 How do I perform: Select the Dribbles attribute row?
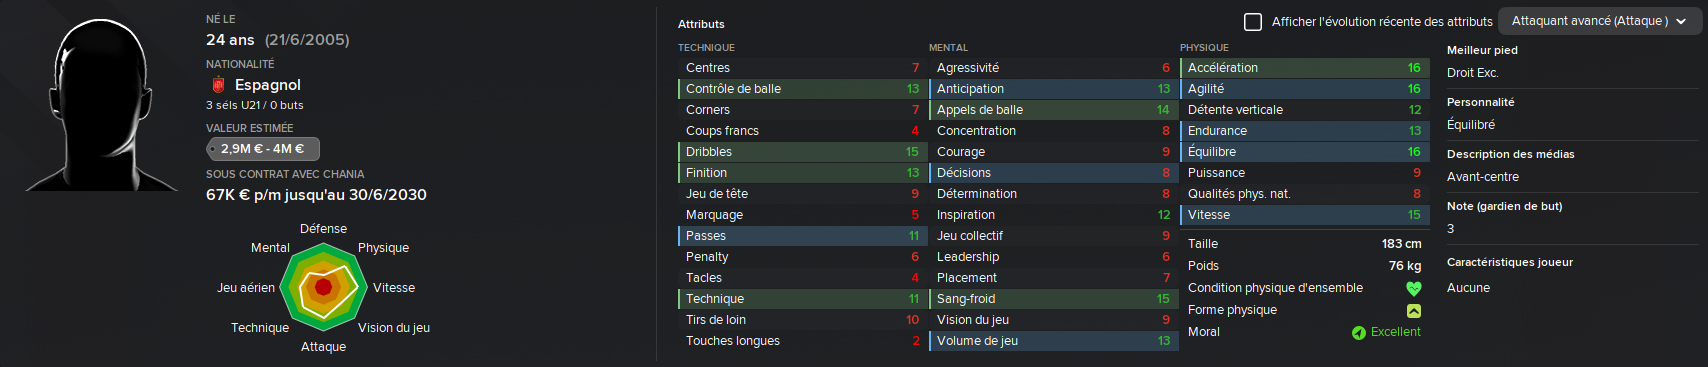click(802, 152)
